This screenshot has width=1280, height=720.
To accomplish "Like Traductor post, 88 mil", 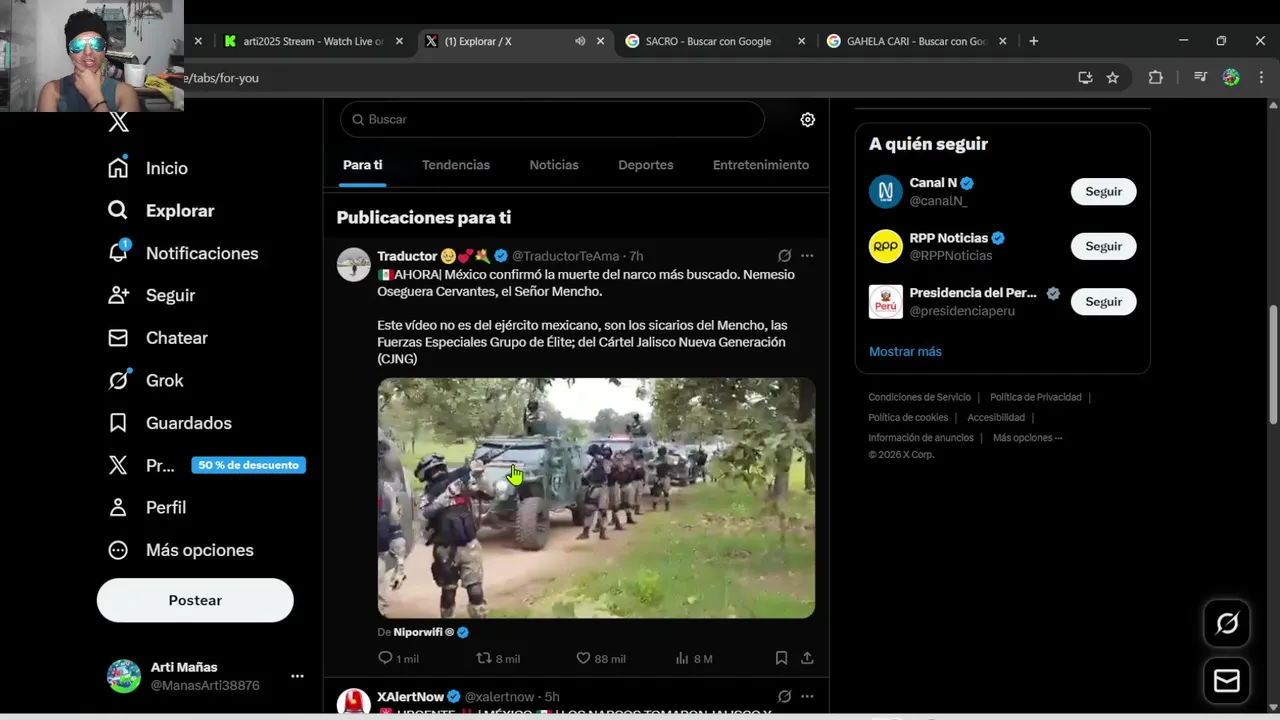I will click(601, 658).
